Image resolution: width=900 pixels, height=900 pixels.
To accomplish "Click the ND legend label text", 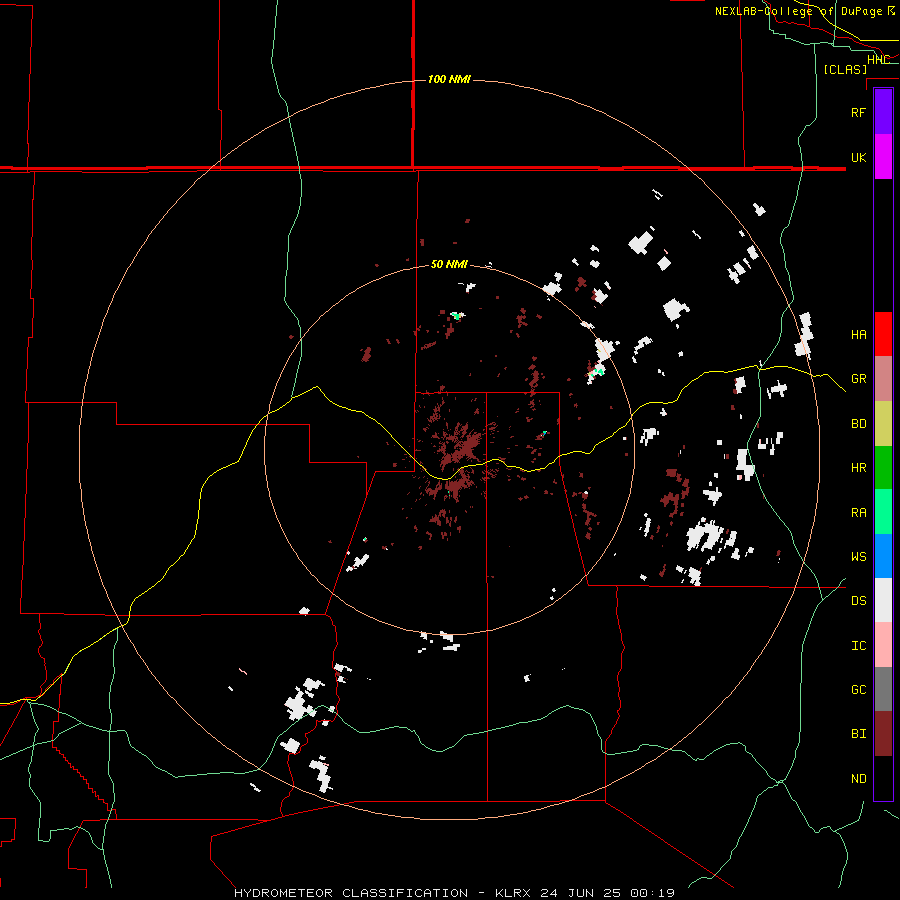I will point(858,779).
